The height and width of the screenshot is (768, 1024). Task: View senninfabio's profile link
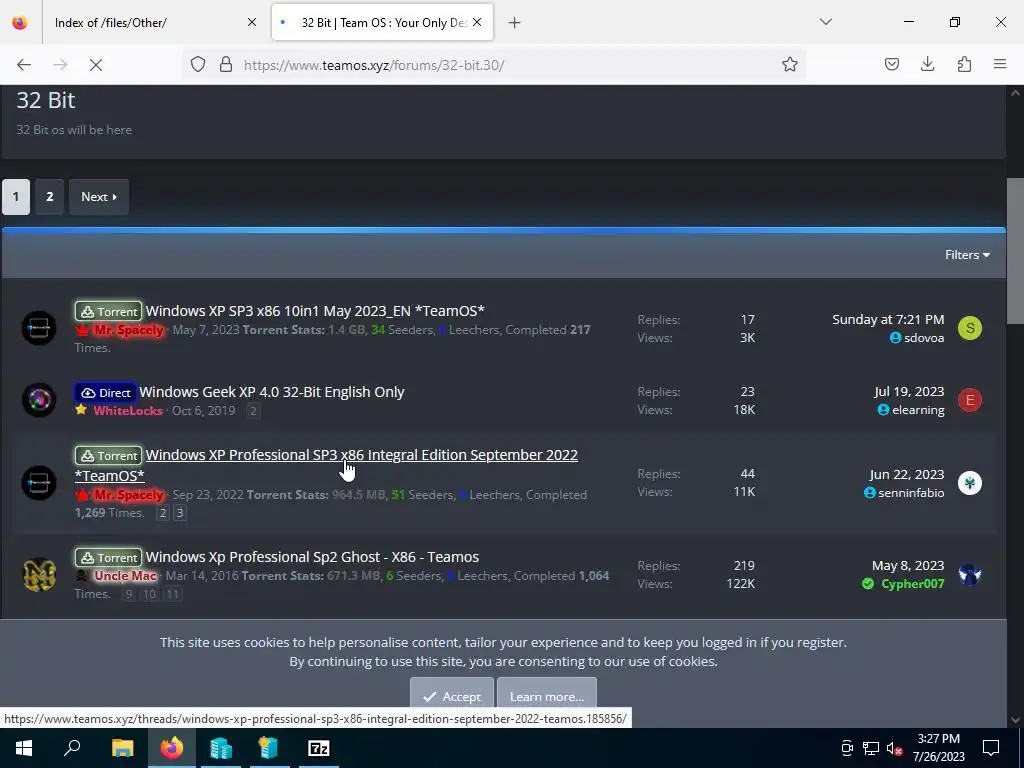pyautogui.click(x=911, y=493)
